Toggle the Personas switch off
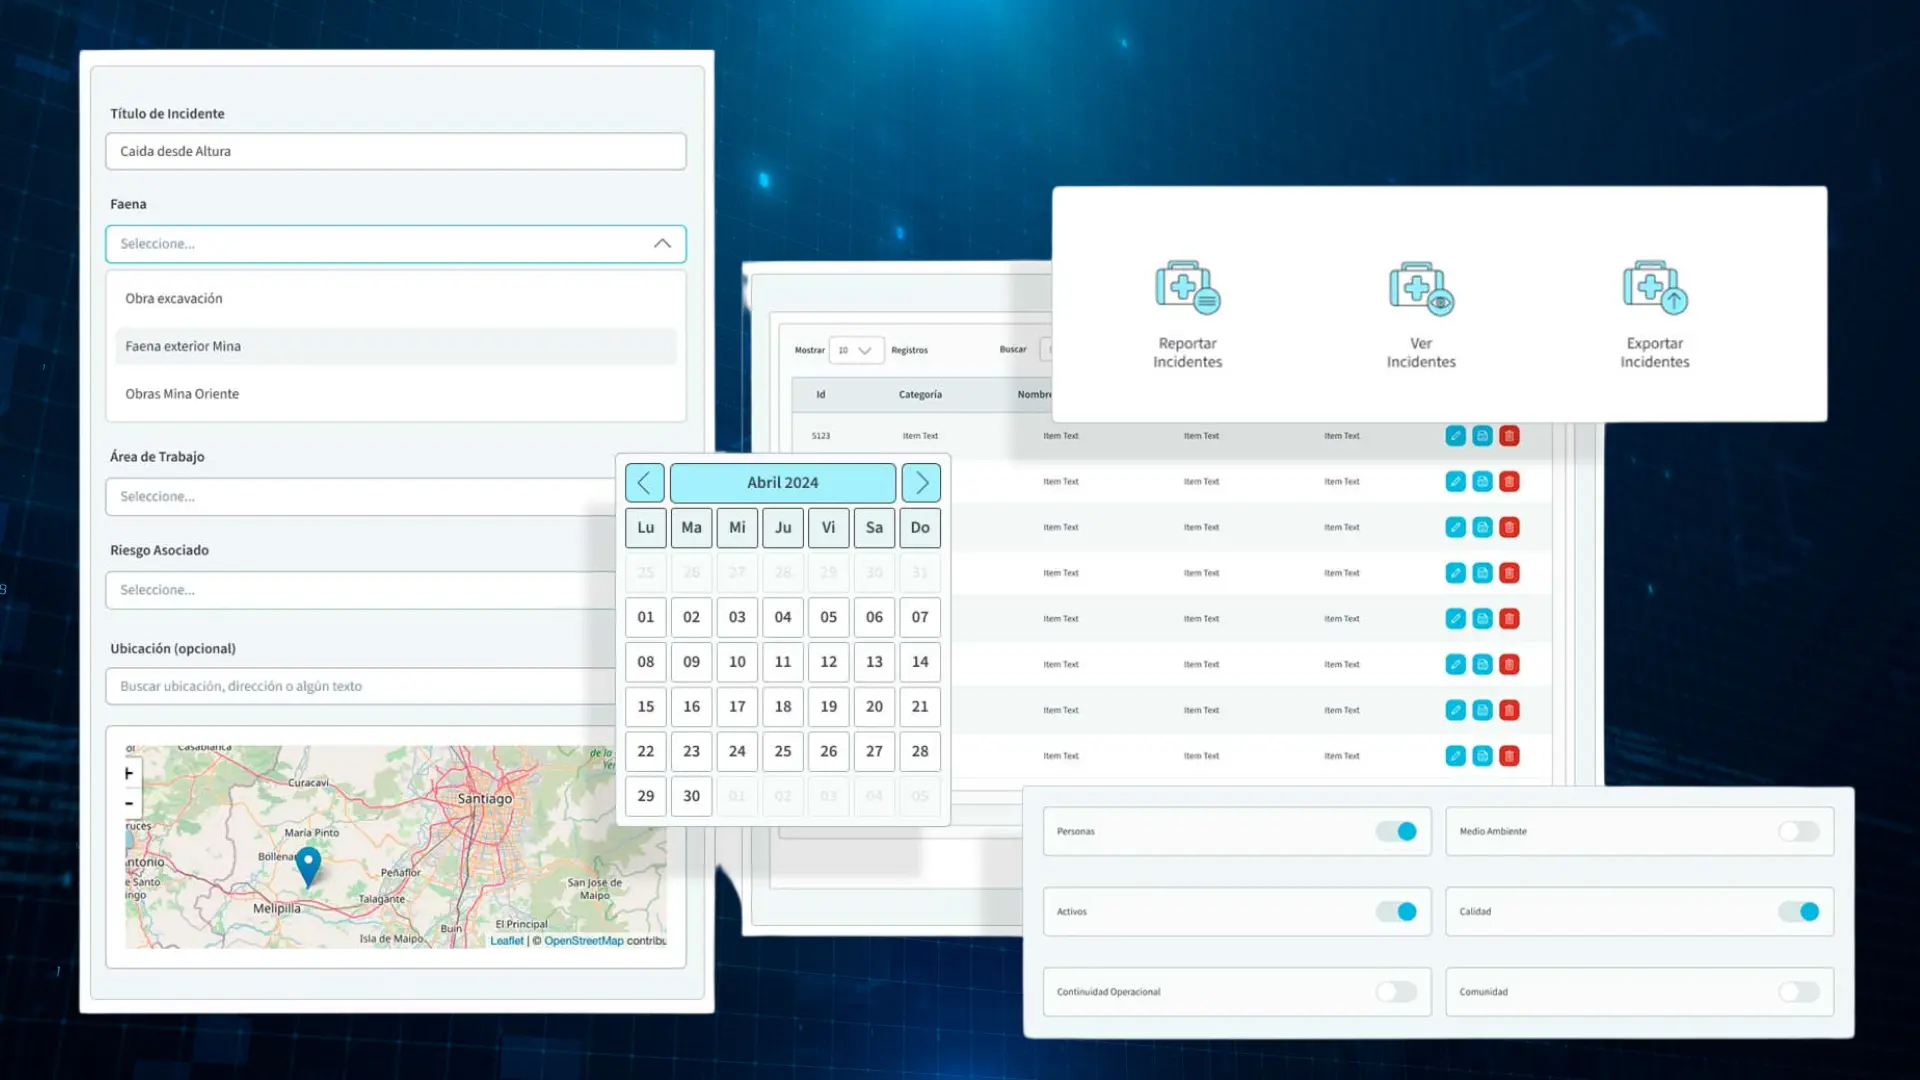1920x1080 pixels. point(1396,831)
